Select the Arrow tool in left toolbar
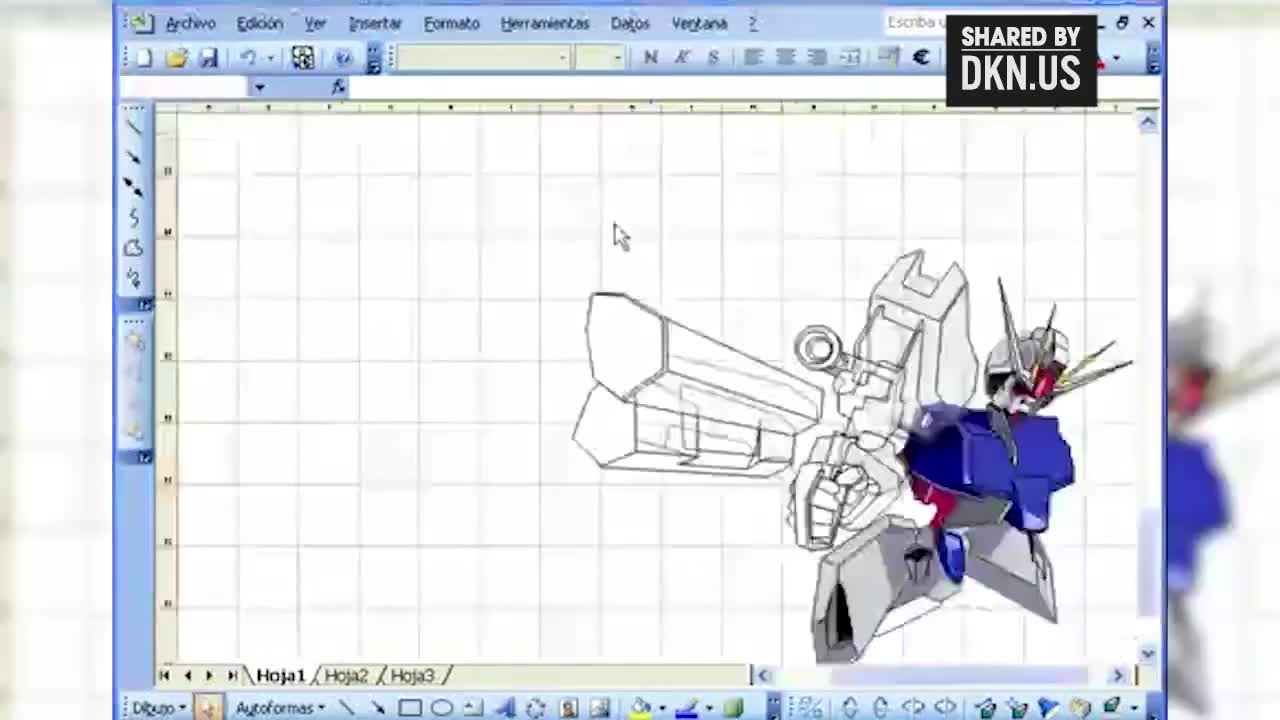The width and height of the screenshot is (1280, 720). click(x=133, y=156)
